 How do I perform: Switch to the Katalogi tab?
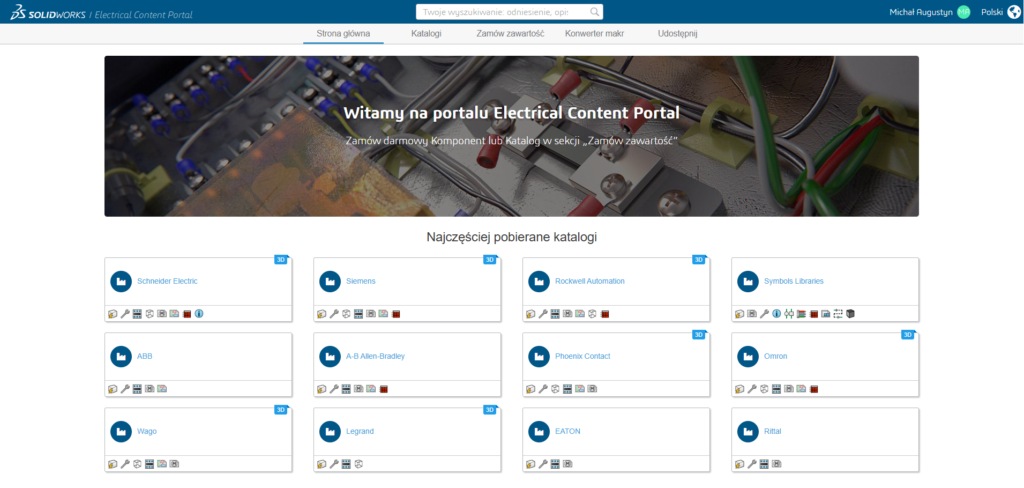click(x=426, y=33)
